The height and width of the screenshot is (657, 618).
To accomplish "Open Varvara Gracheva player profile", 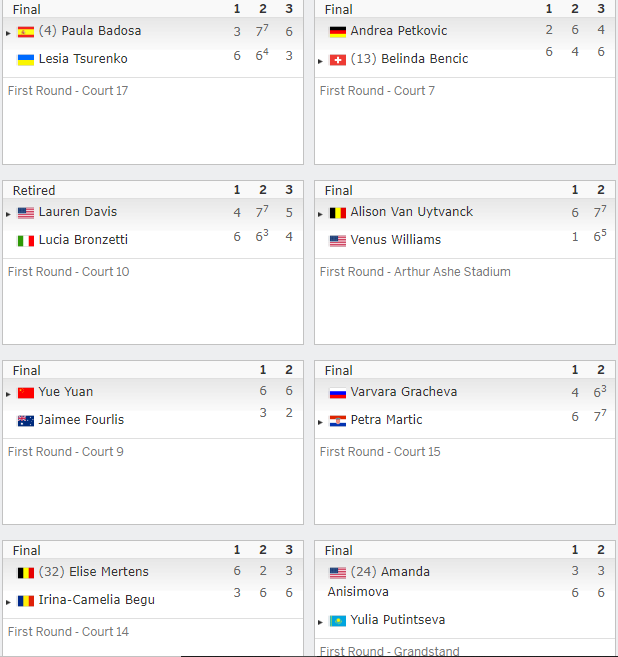I will [x=403, y=392].
